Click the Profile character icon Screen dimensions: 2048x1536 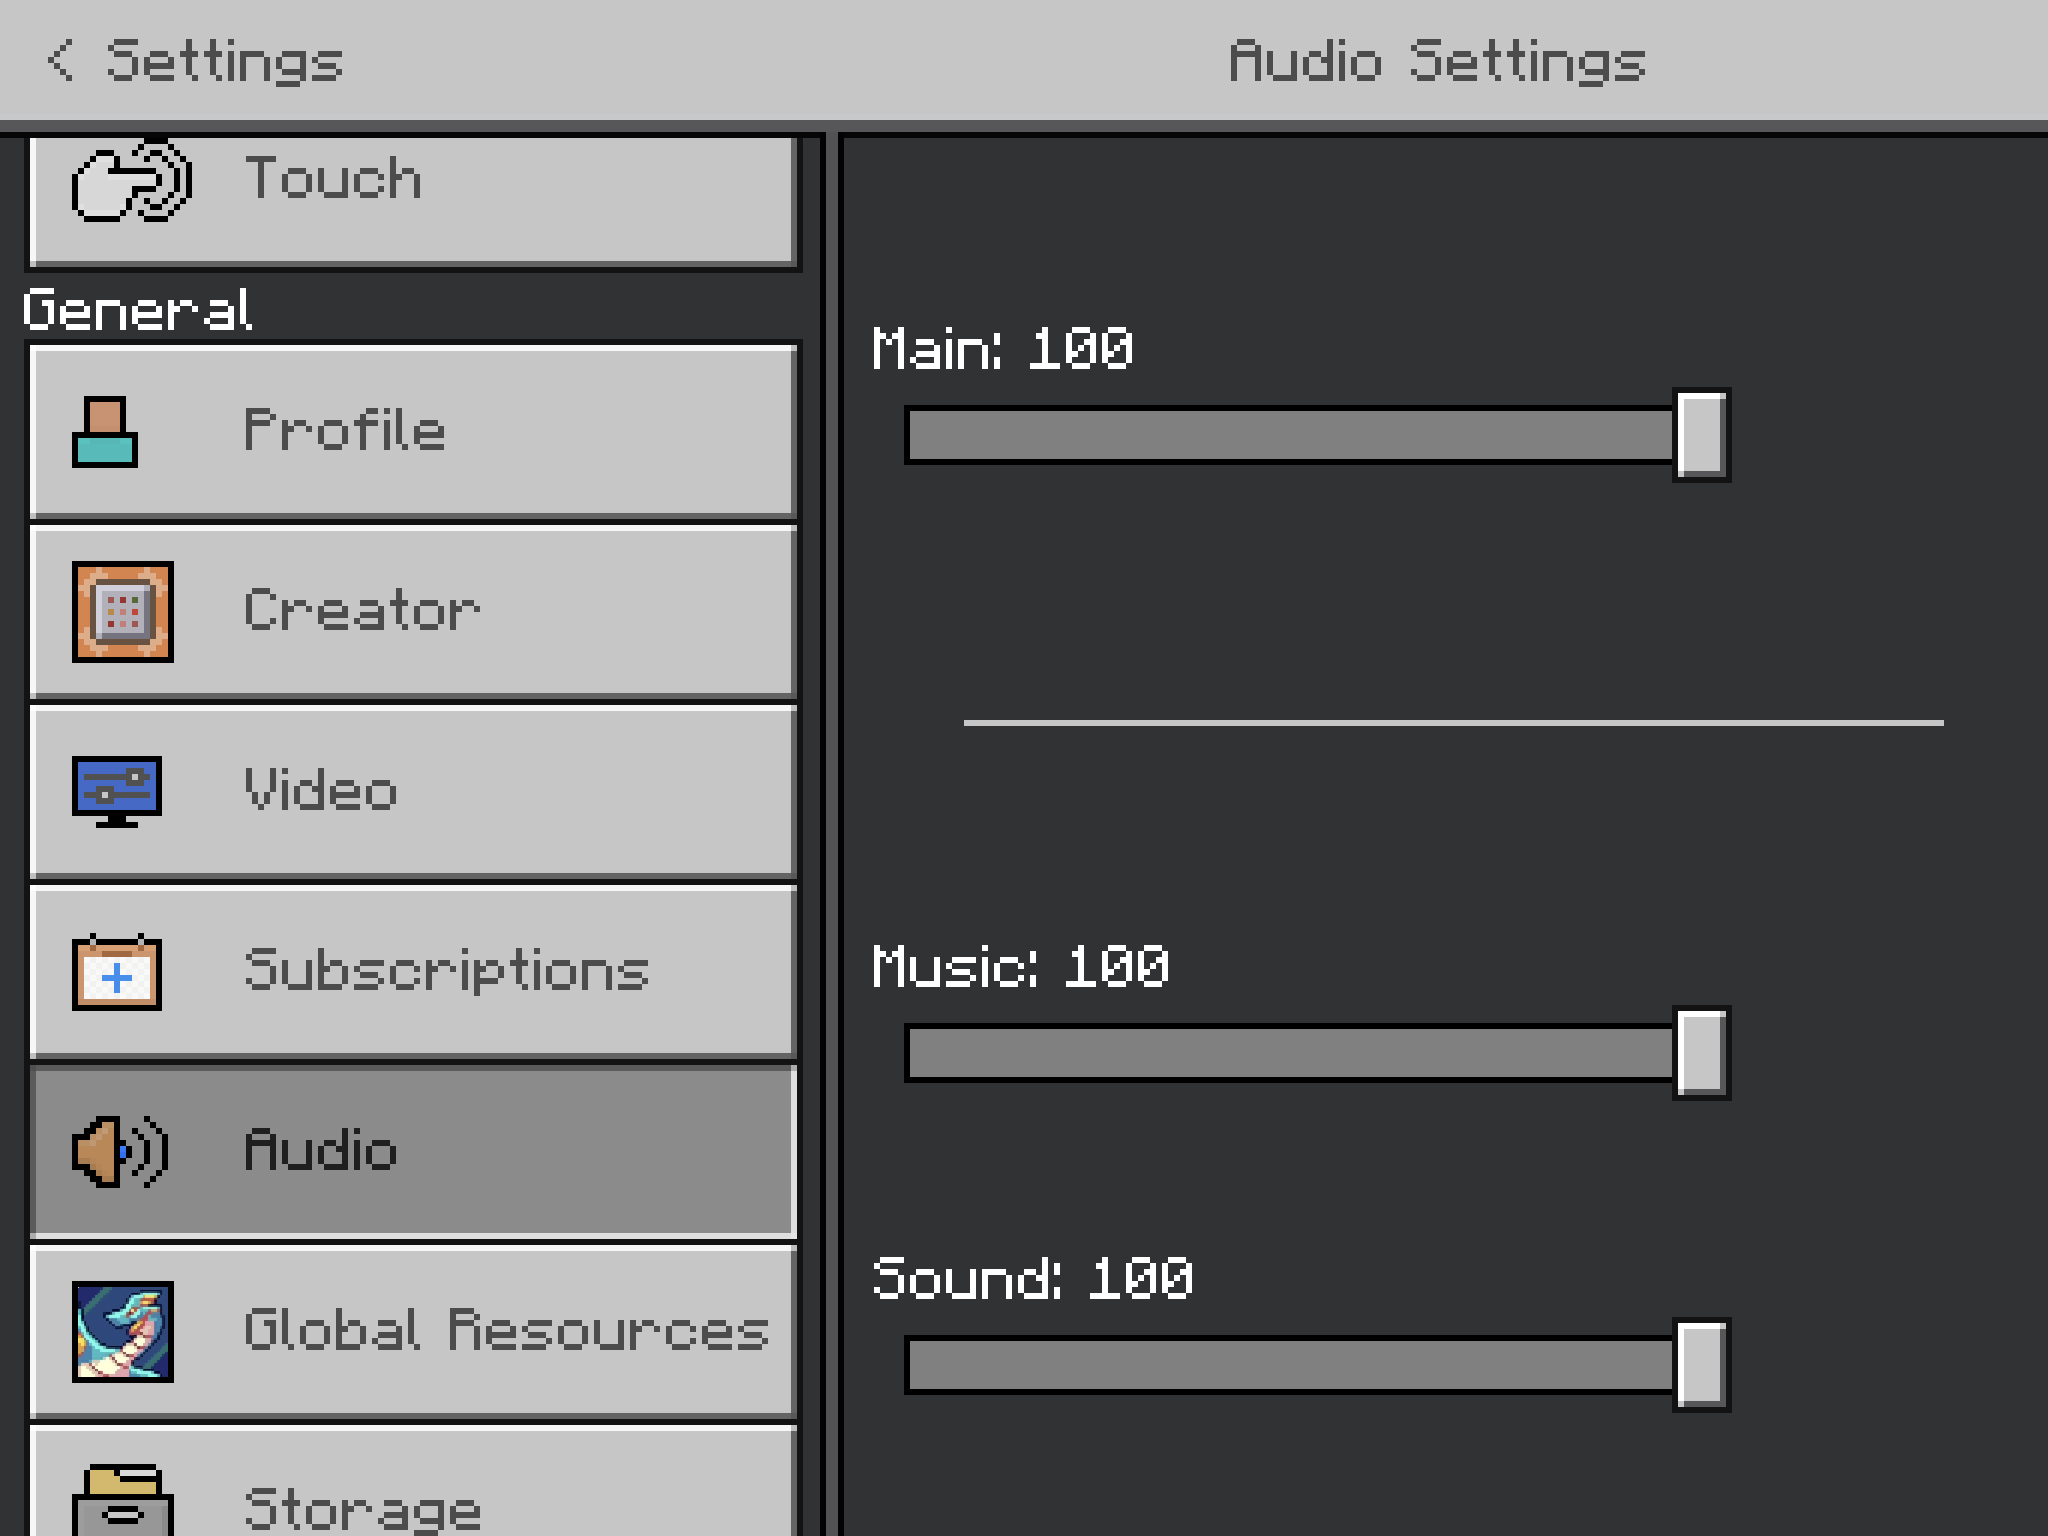tap(105, 432)
